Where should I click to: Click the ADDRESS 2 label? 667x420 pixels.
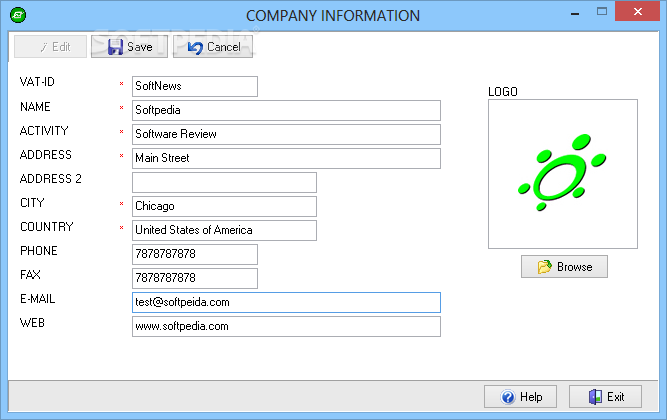tap(51, 179)
